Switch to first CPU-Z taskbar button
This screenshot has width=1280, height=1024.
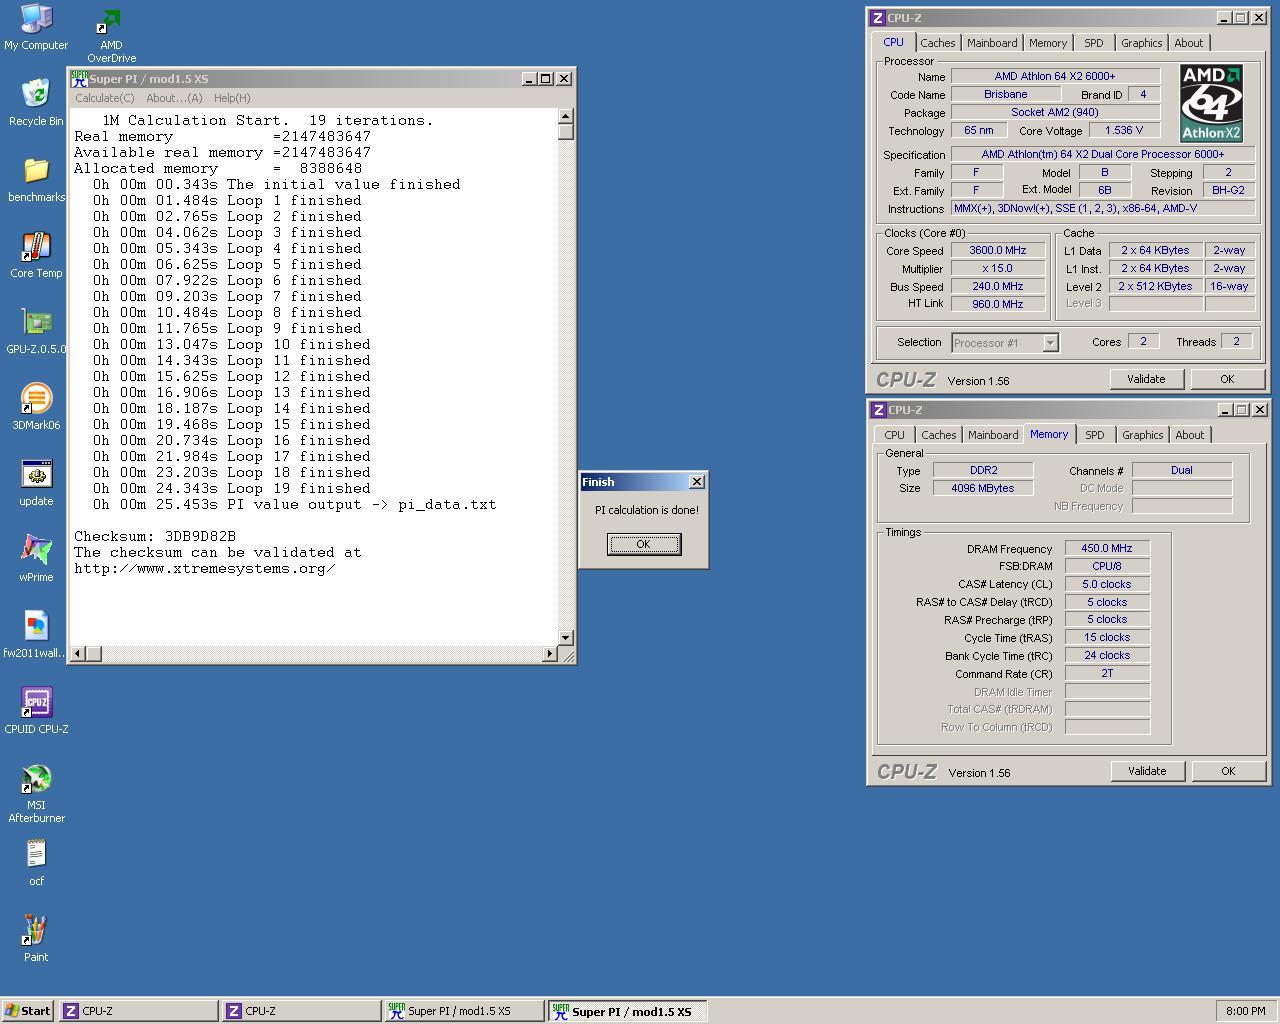coord(139,1011)
